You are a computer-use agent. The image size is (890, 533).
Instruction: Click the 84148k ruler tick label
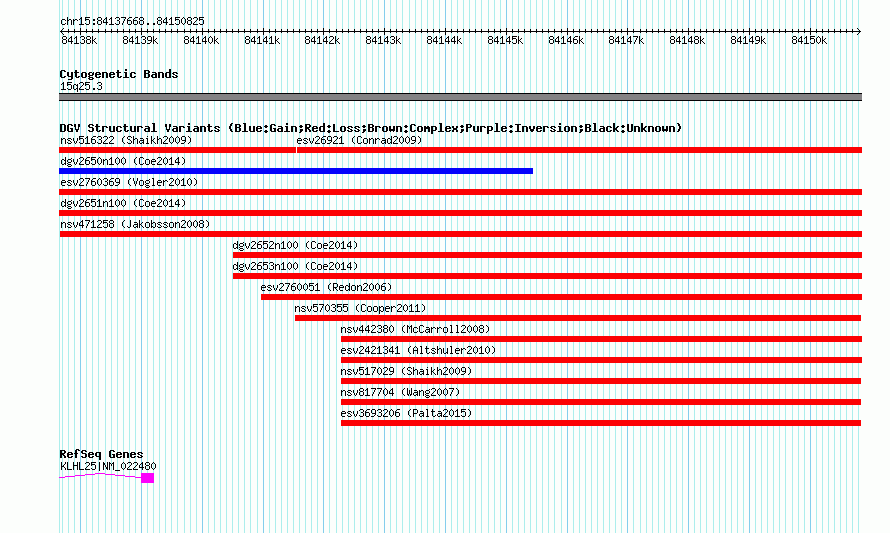click(x=687, y=40)
